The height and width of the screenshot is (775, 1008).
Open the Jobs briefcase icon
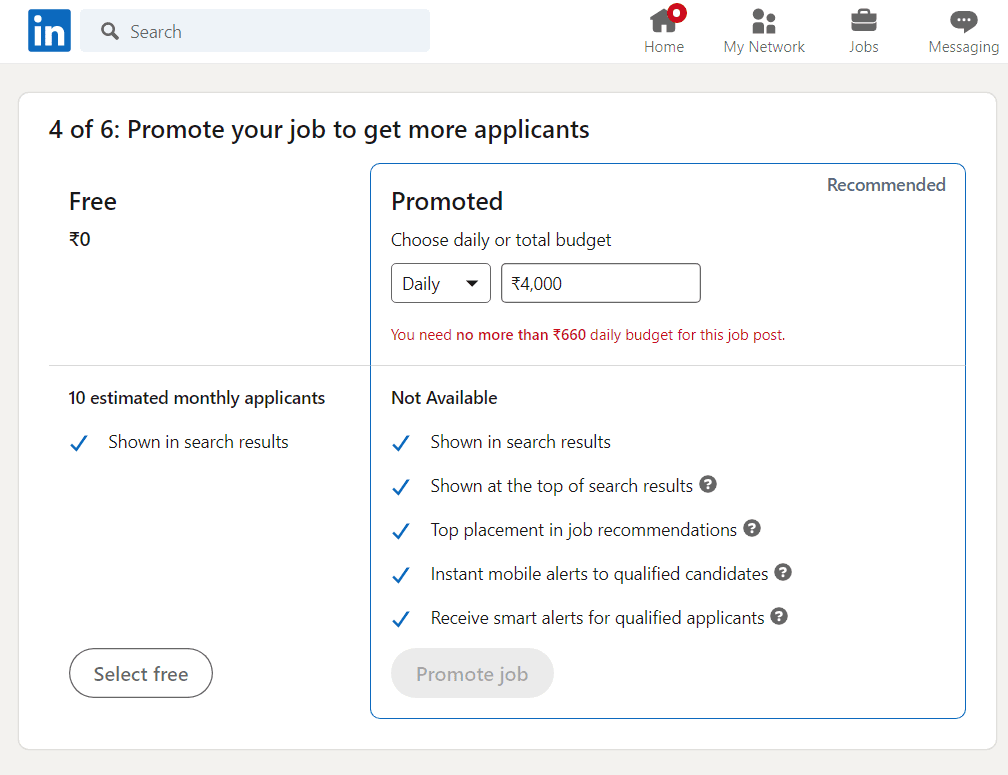coord(863,21)
